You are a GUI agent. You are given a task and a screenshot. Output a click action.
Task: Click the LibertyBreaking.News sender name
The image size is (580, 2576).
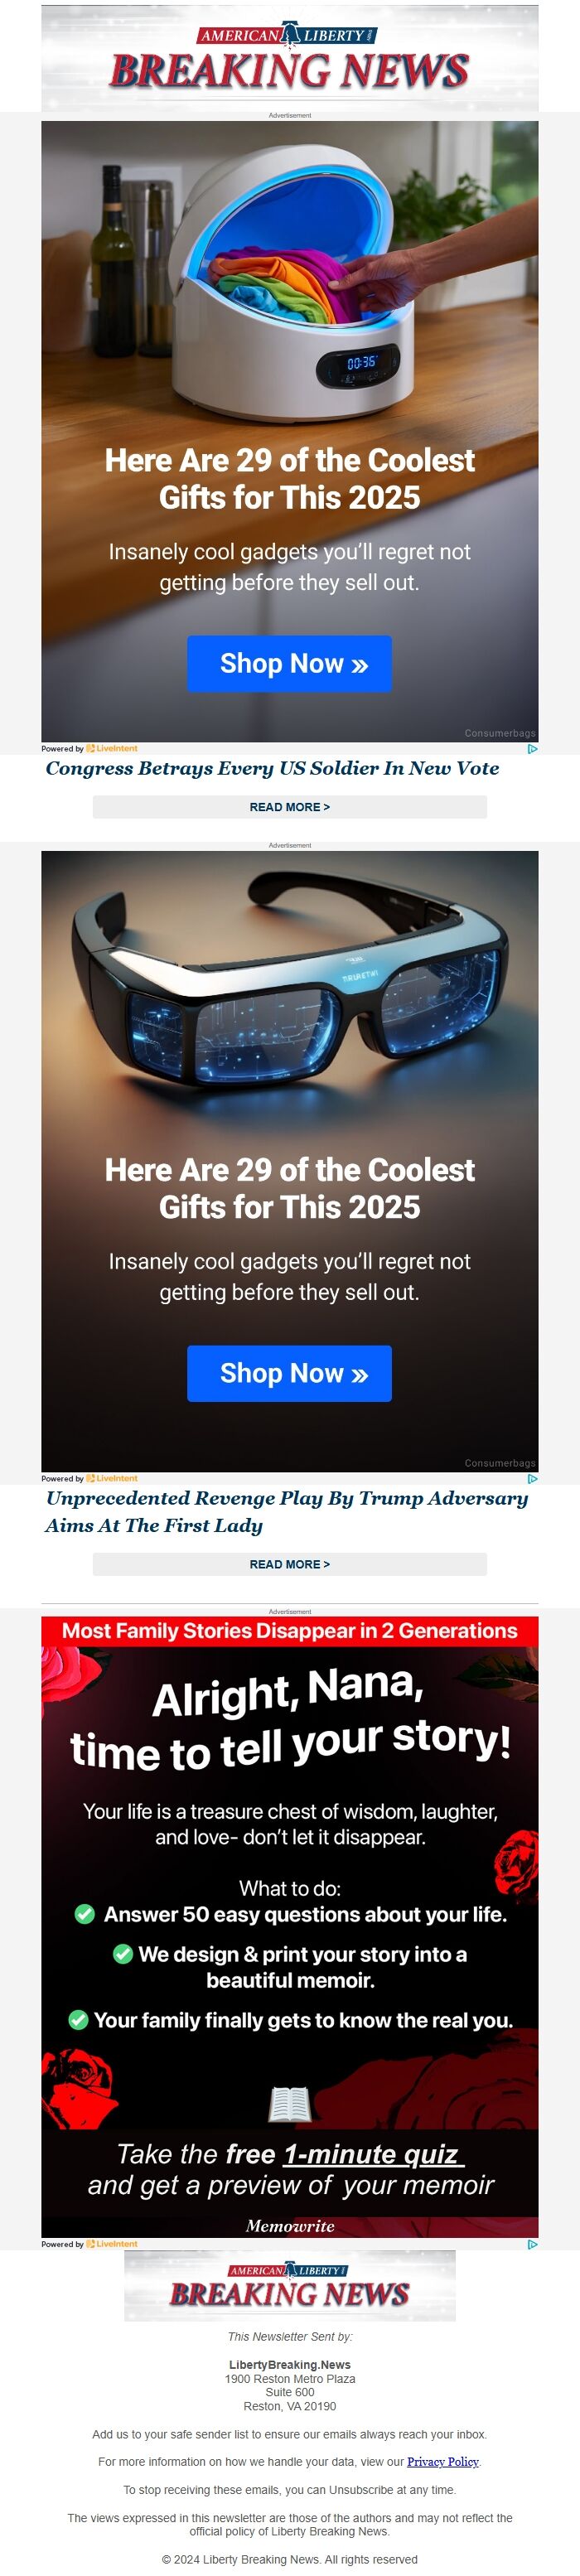point(289,2365)
